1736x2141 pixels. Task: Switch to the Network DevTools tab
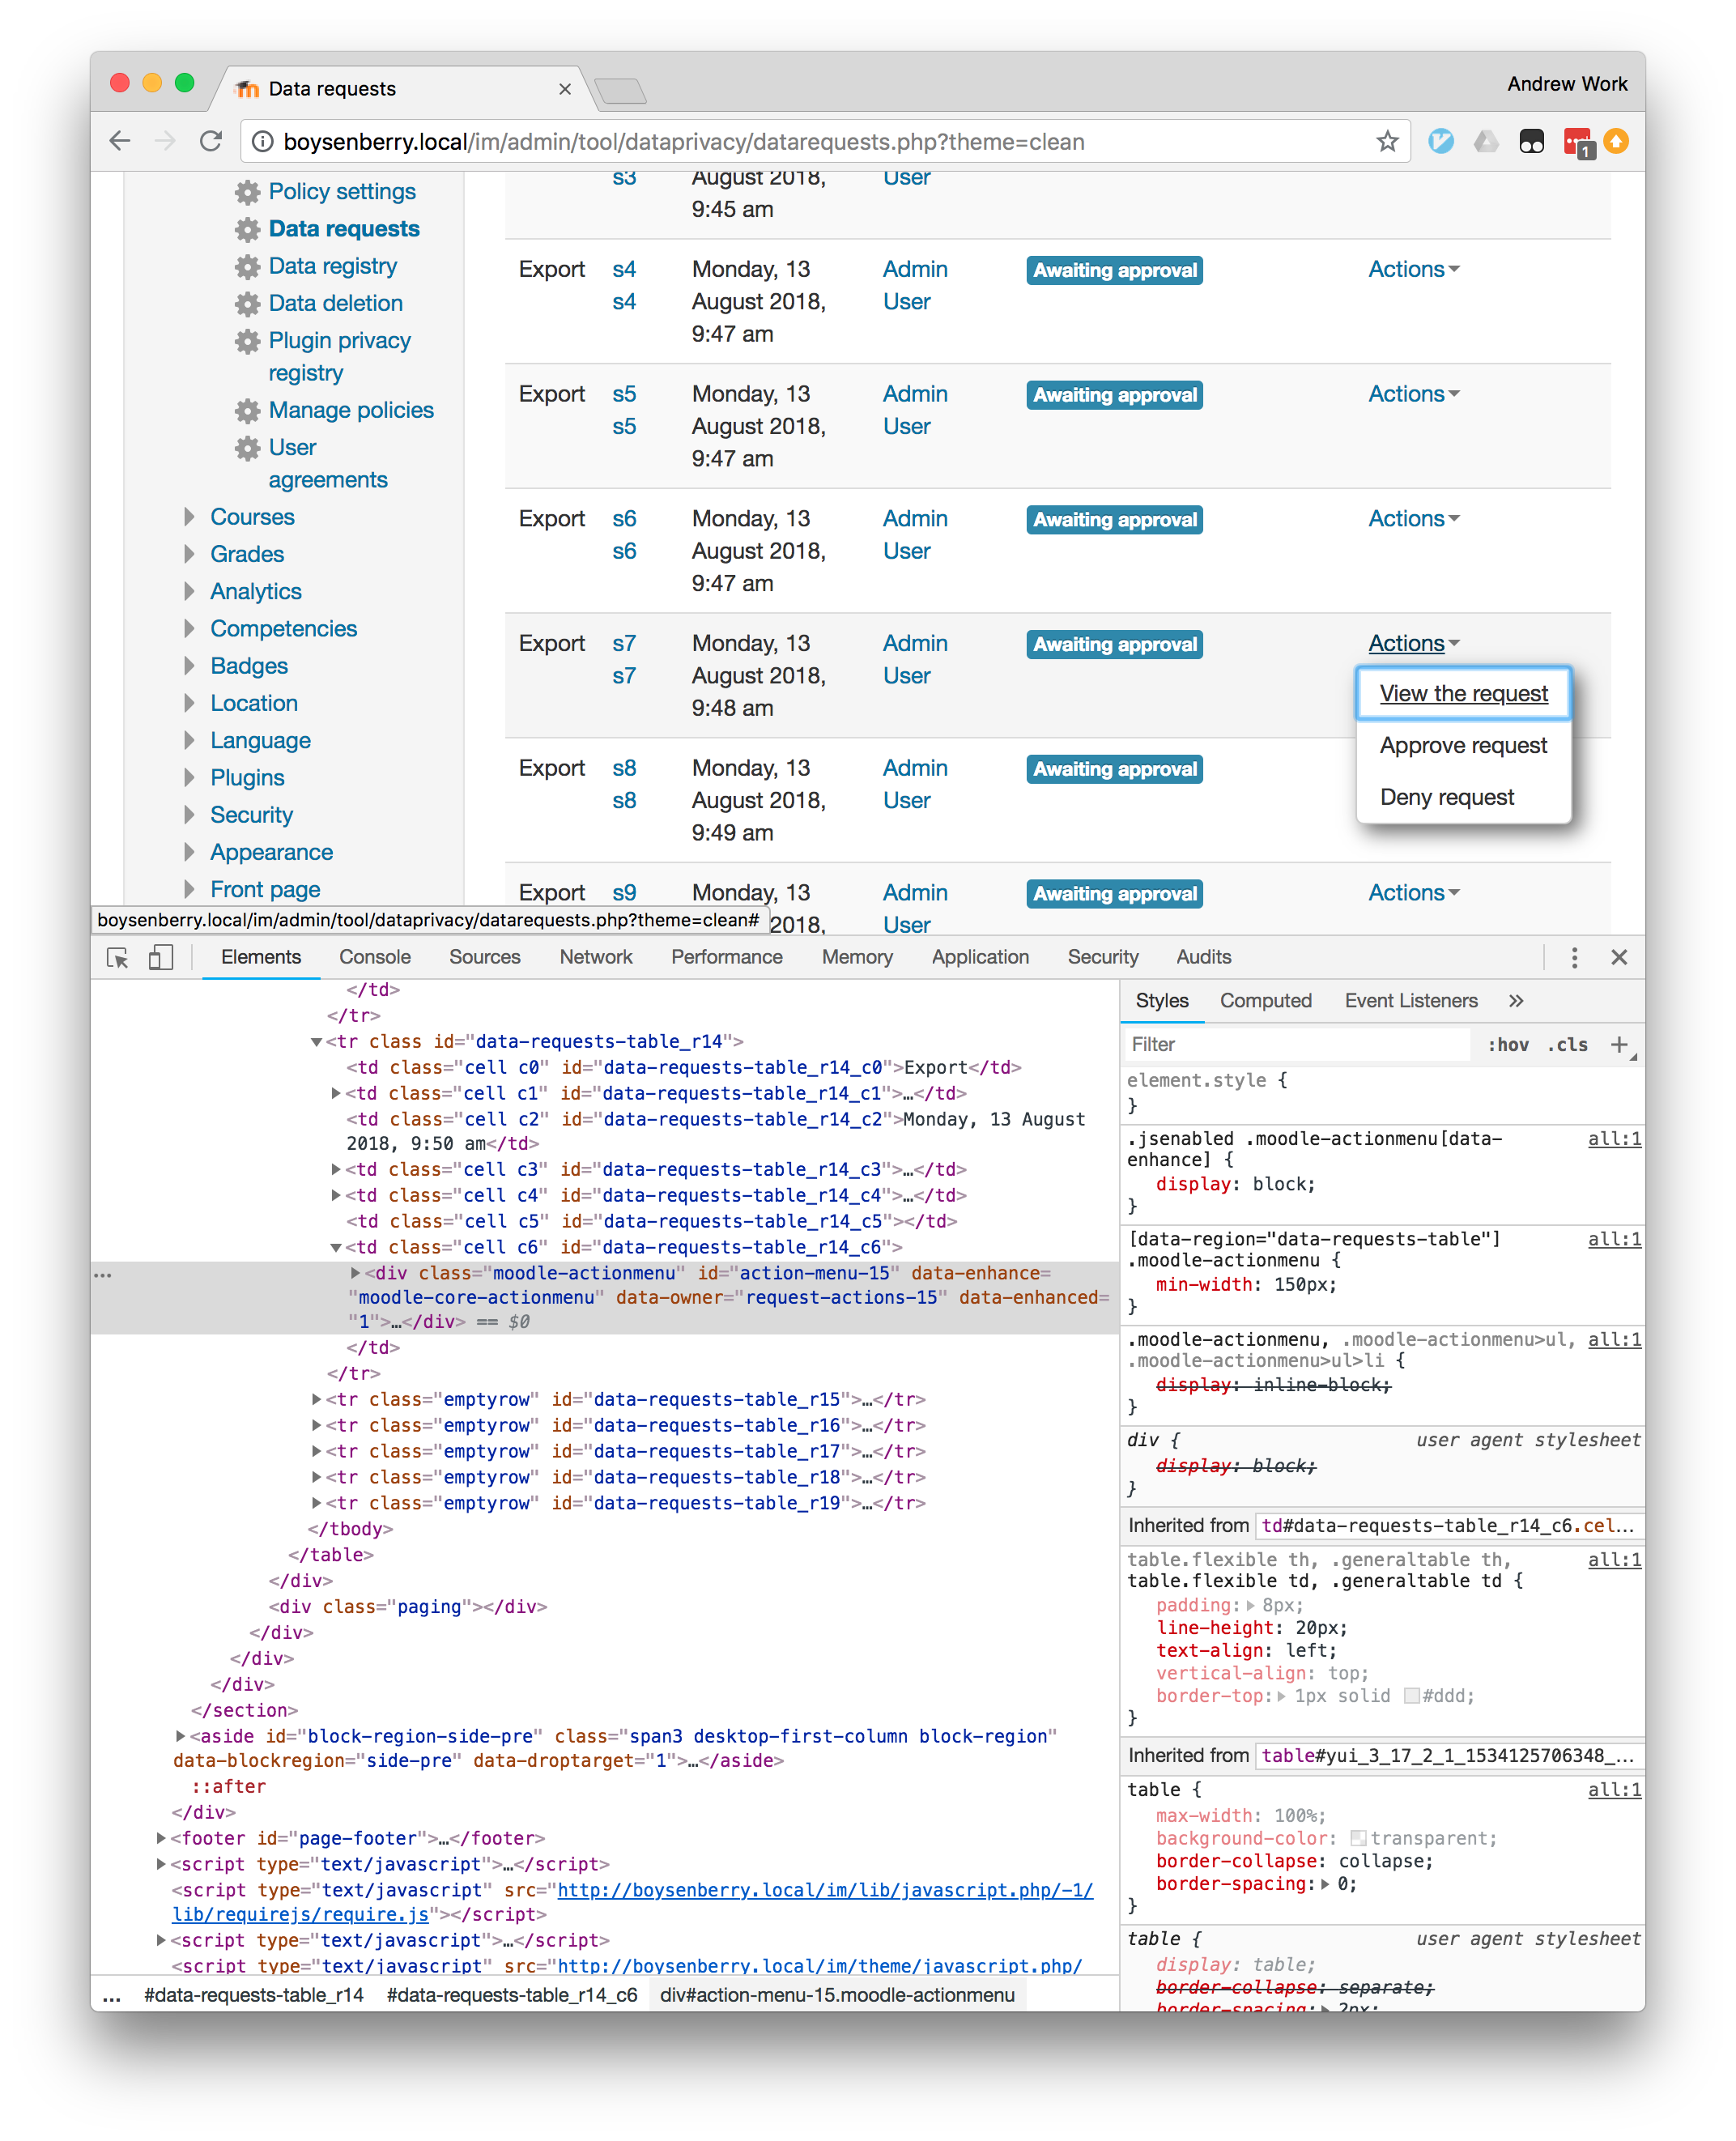[x=595, y=957]
